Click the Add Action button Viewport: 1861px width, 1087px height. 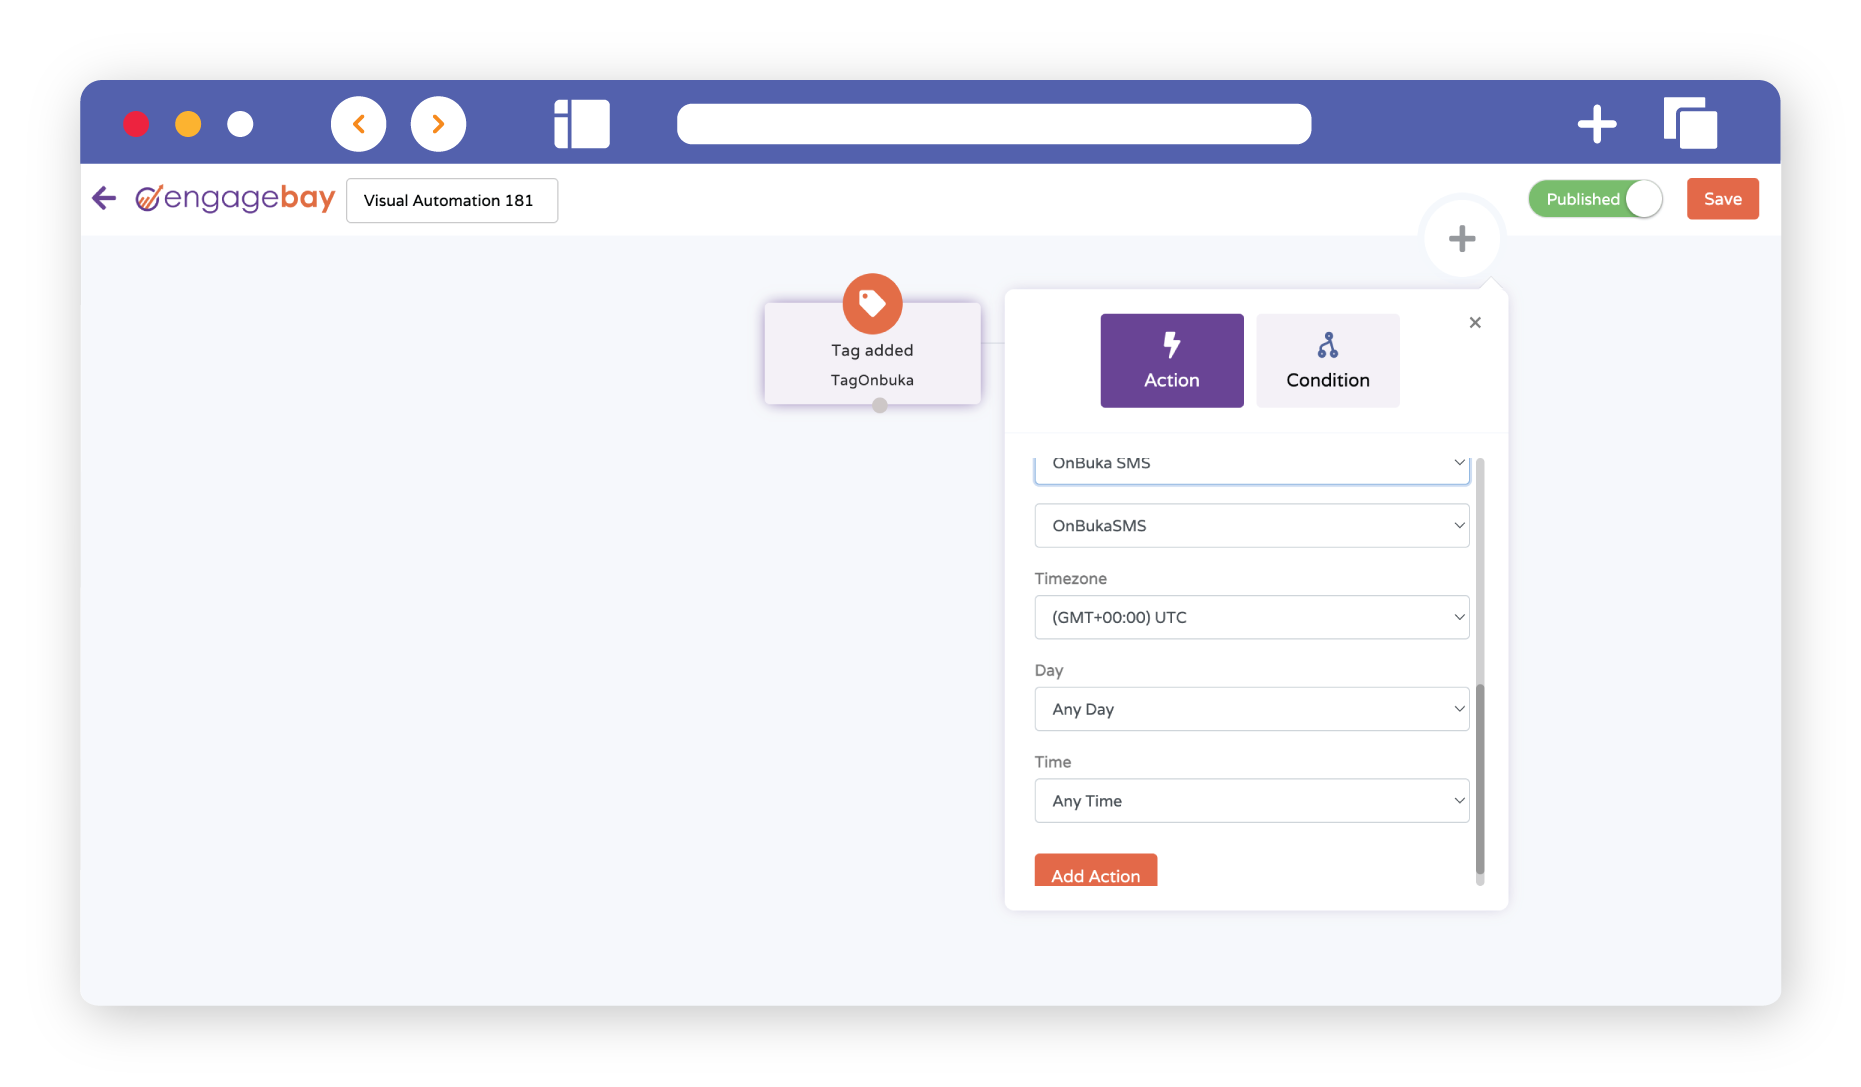click(1095, 871)
